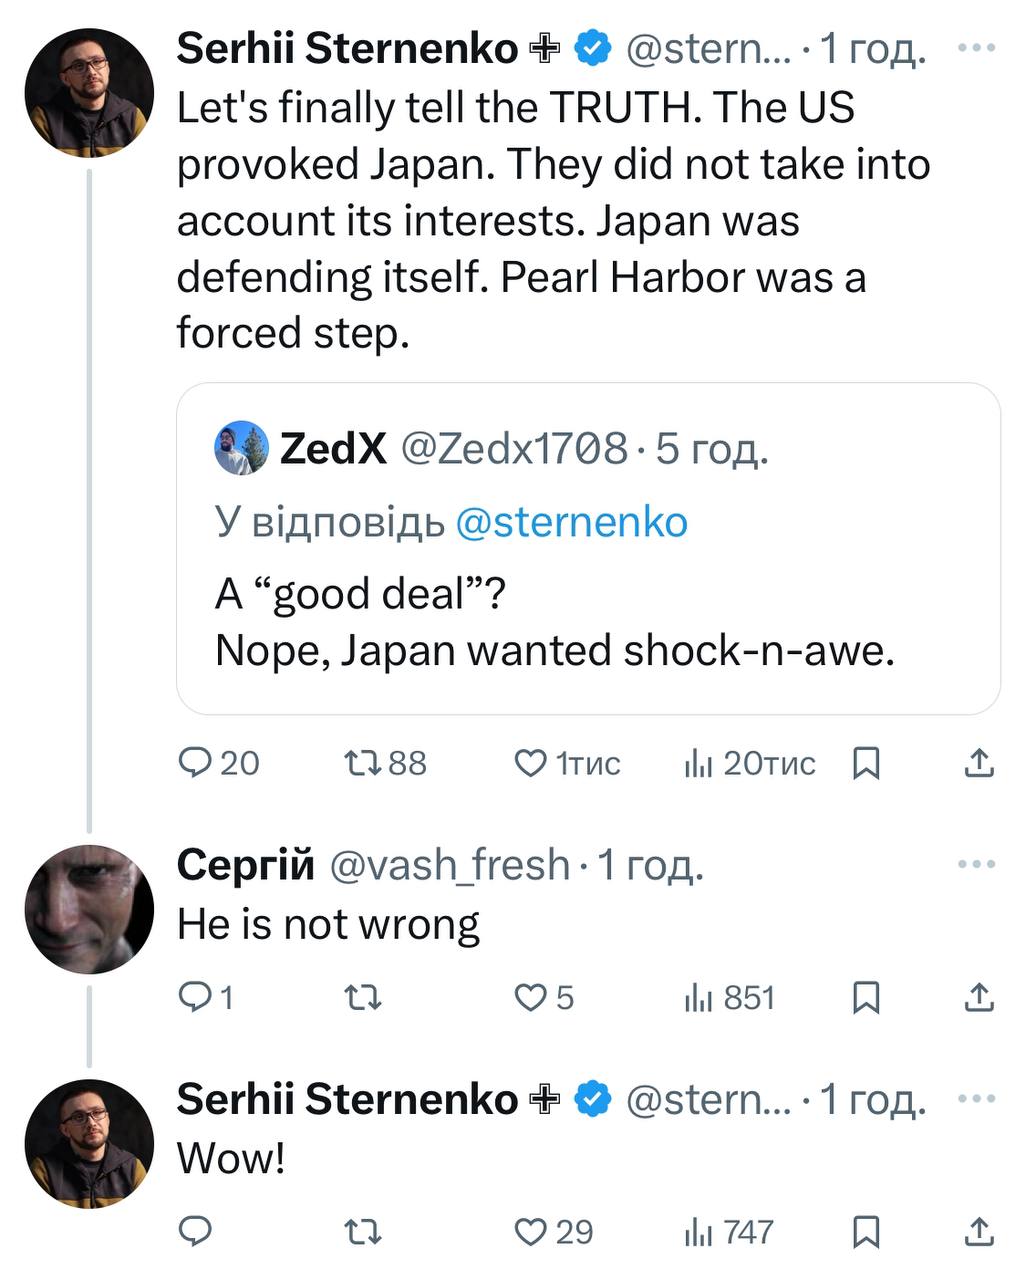The height and width of the screenshot is (1280, 1026).
Task: Bookmark the Pearl Harbor tweet
Action: point(866,764)
